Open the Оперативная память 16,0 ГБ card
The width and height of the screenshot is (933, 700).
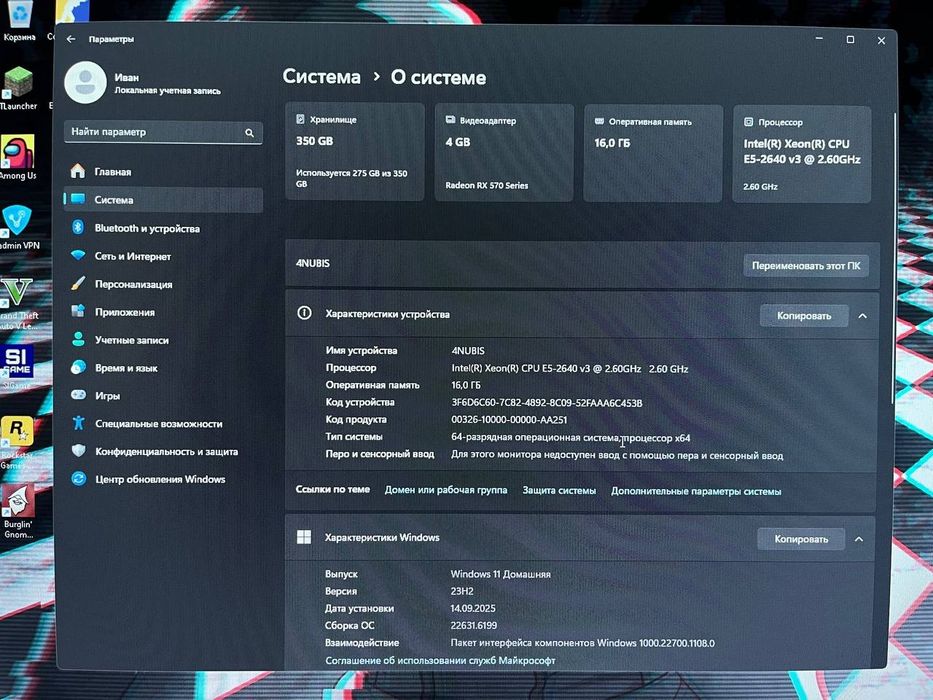click(653, 154)
